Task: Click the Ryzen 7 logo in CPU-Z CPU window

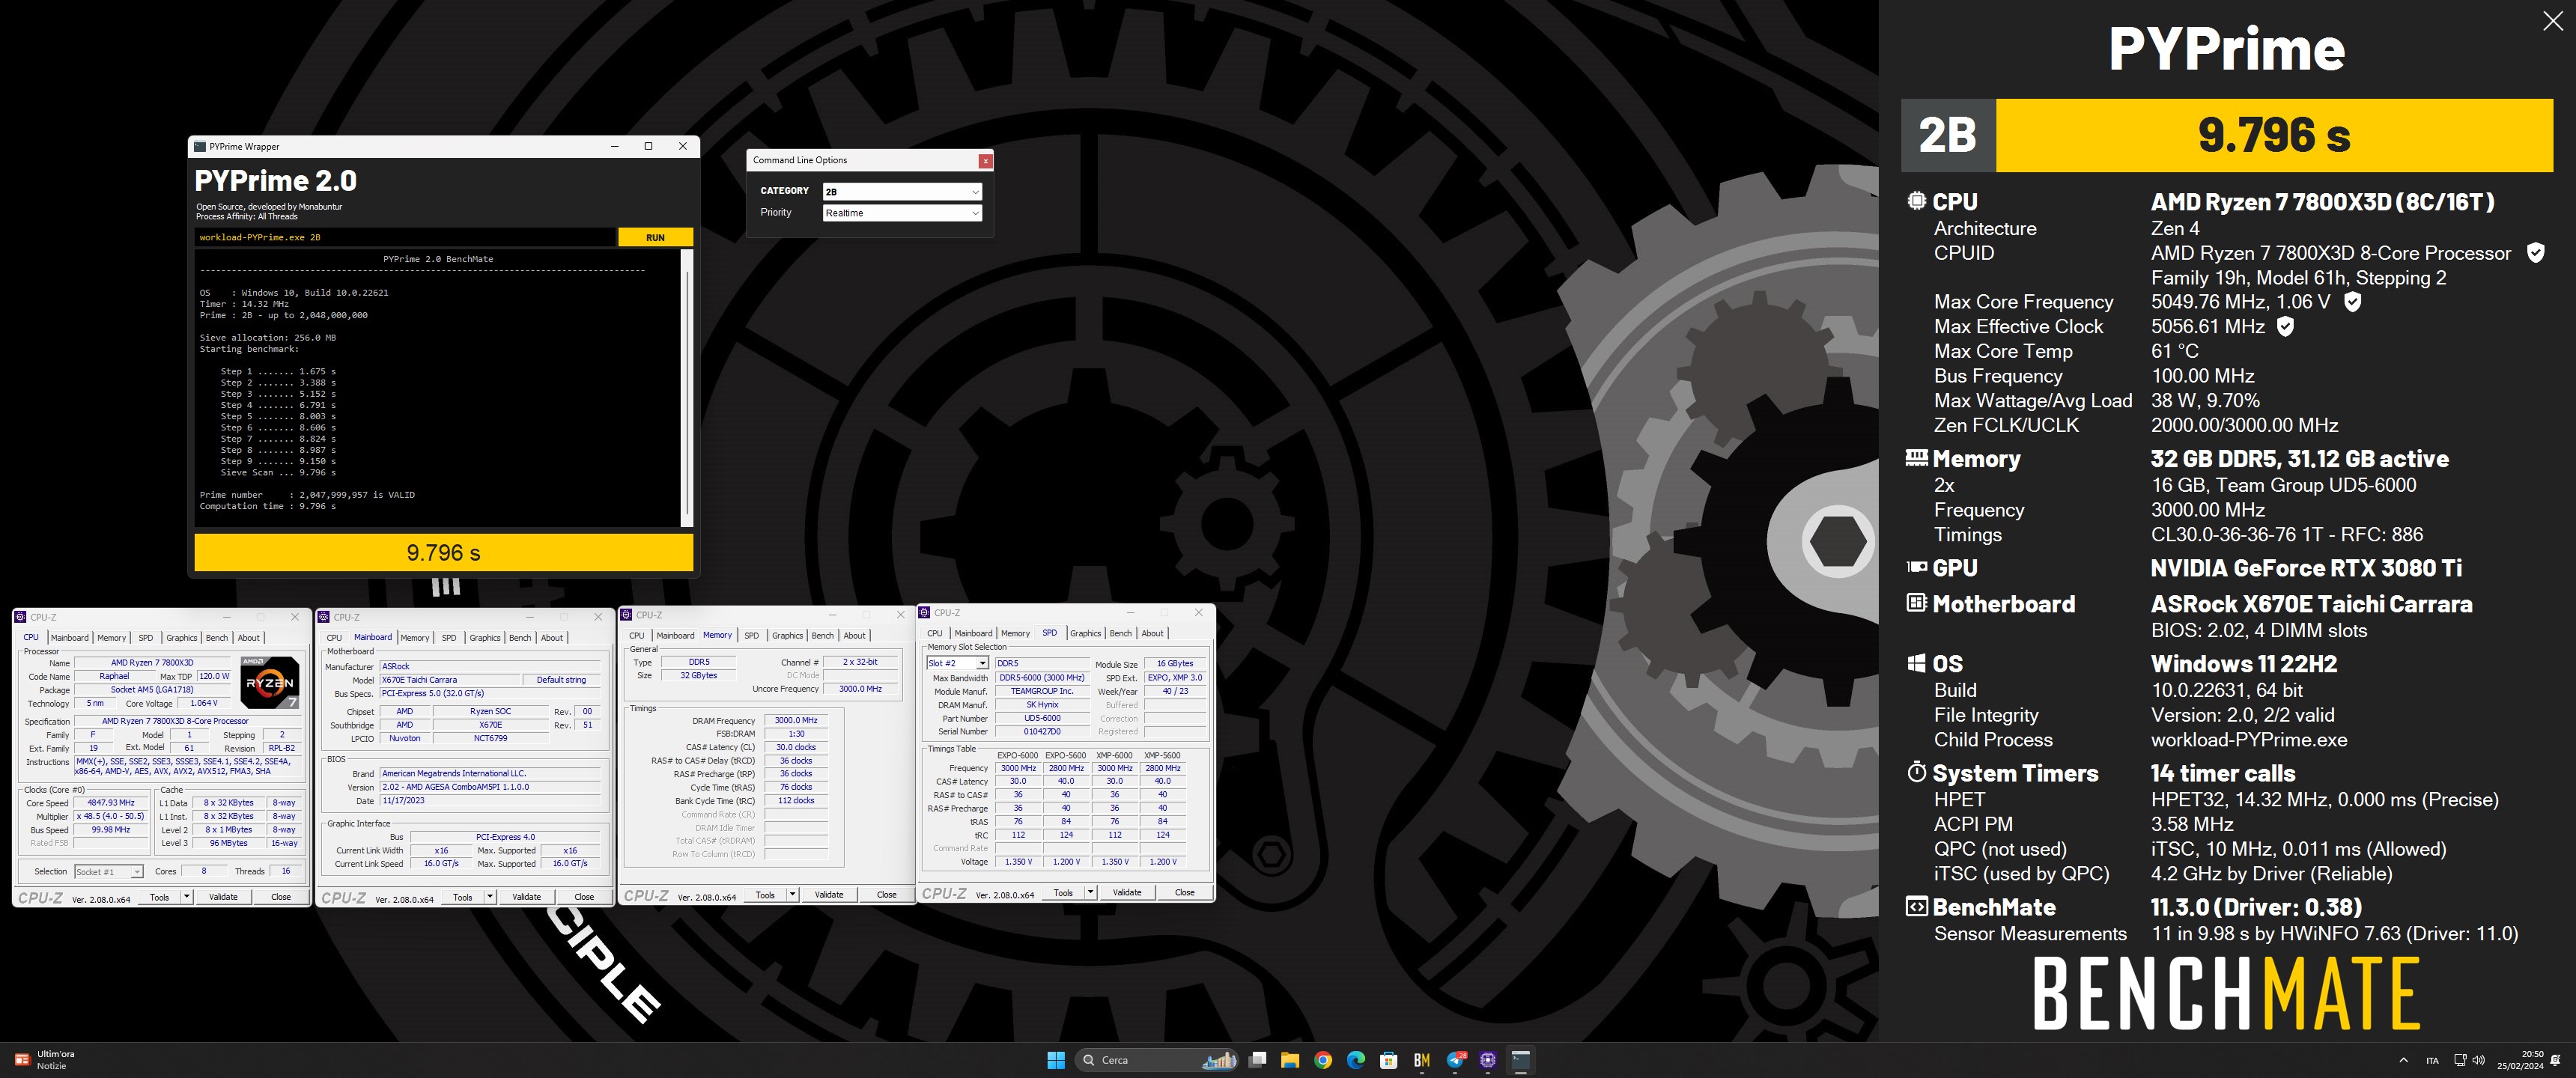Action: coord(269,682)
